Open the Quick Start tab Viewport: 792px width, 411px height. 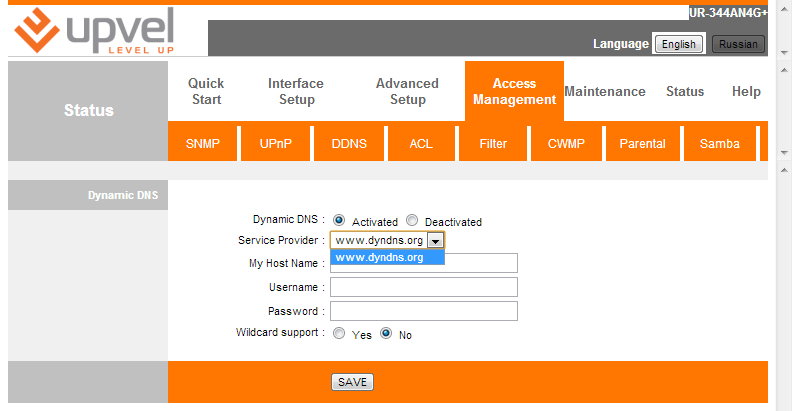pos(206,91)
